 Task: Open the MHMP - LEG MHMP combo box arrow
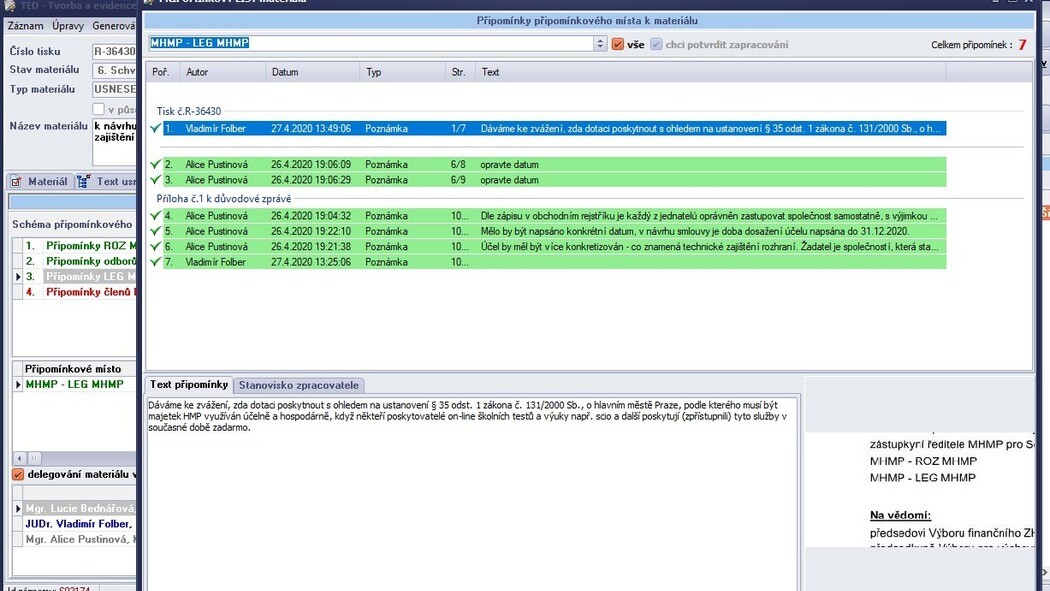tap(600, 44)
